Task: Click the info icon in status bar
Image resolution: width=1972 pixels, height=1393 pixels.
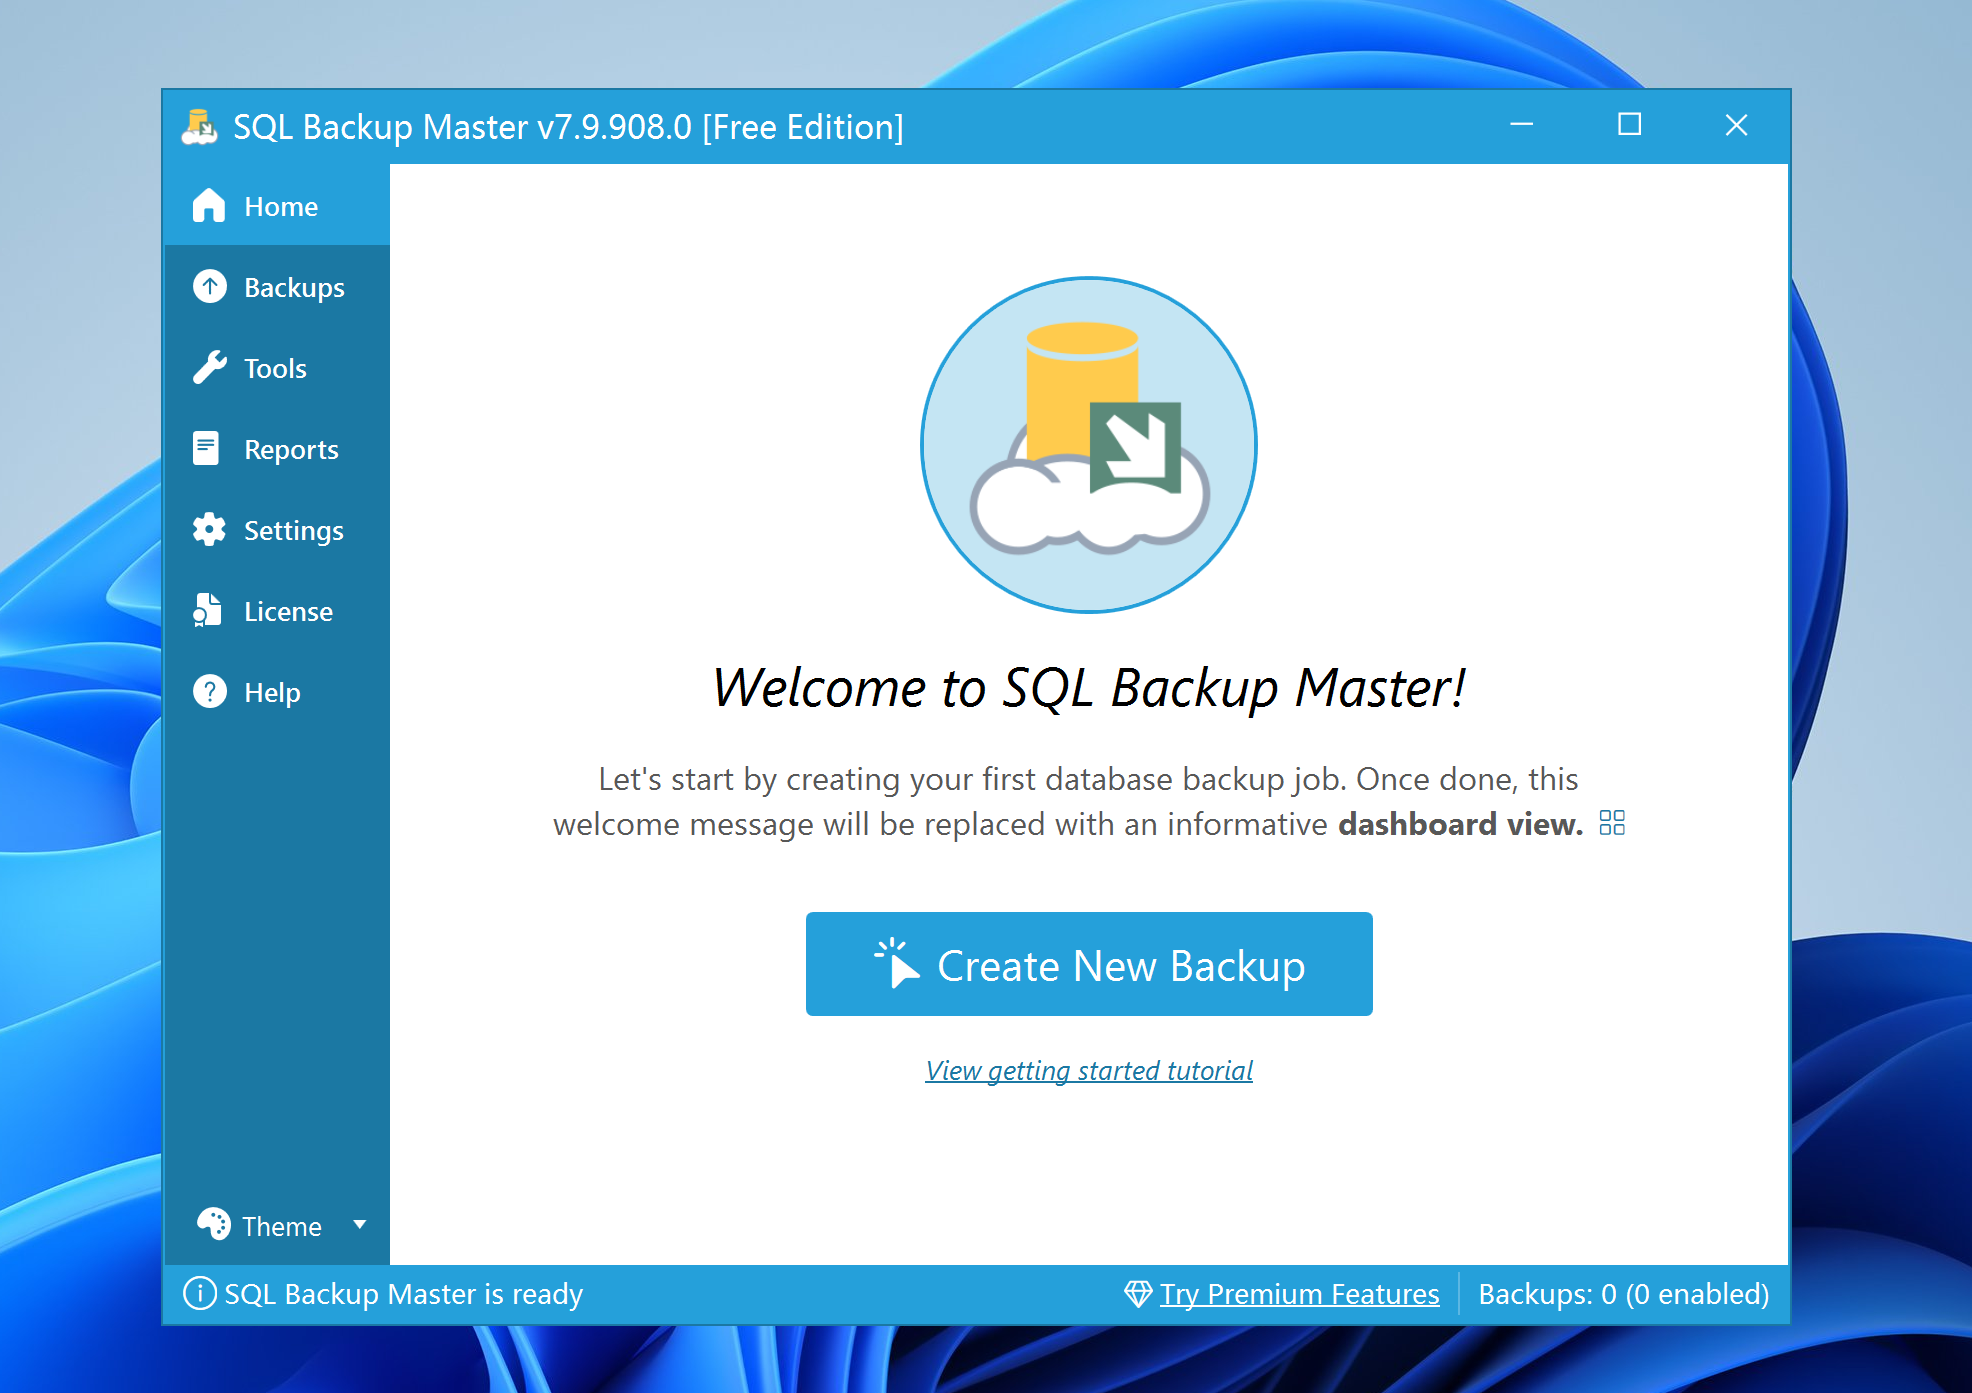Action: click(199, 1293)
